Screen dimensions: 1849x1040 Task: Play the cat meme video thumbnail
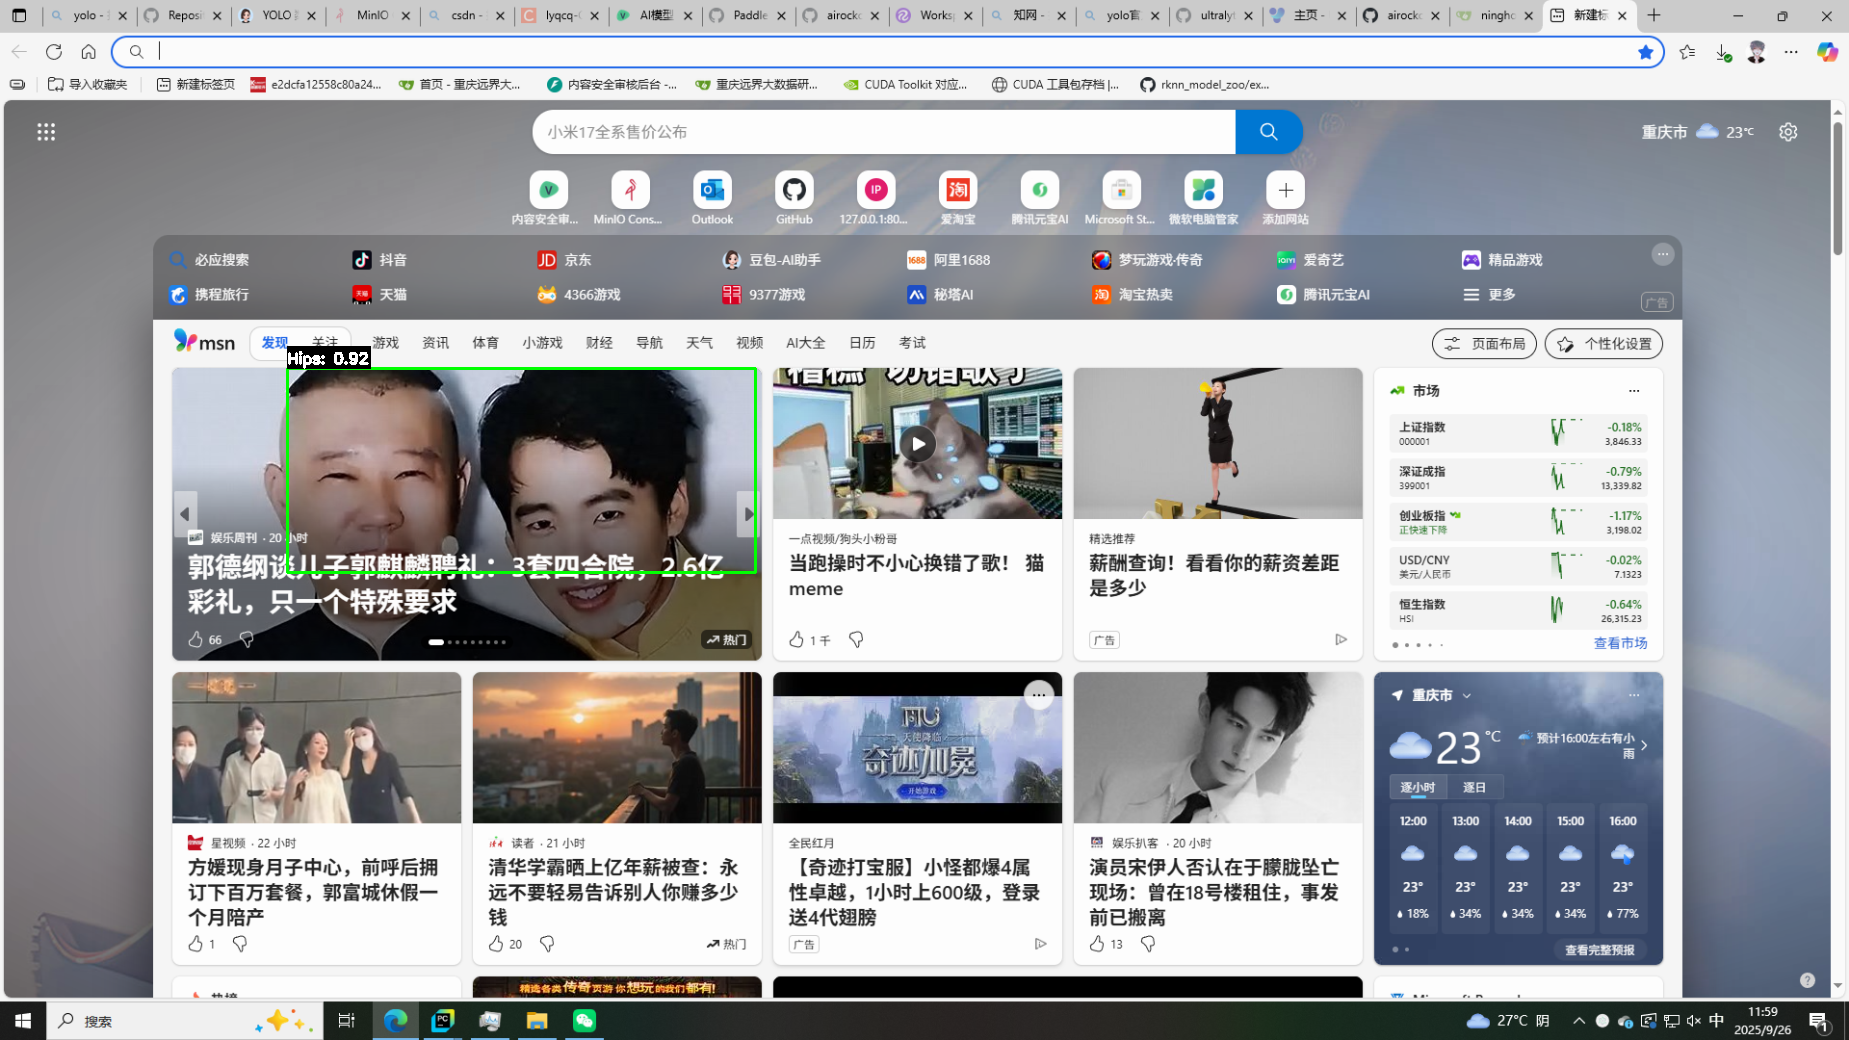click(x=917, y=444)
